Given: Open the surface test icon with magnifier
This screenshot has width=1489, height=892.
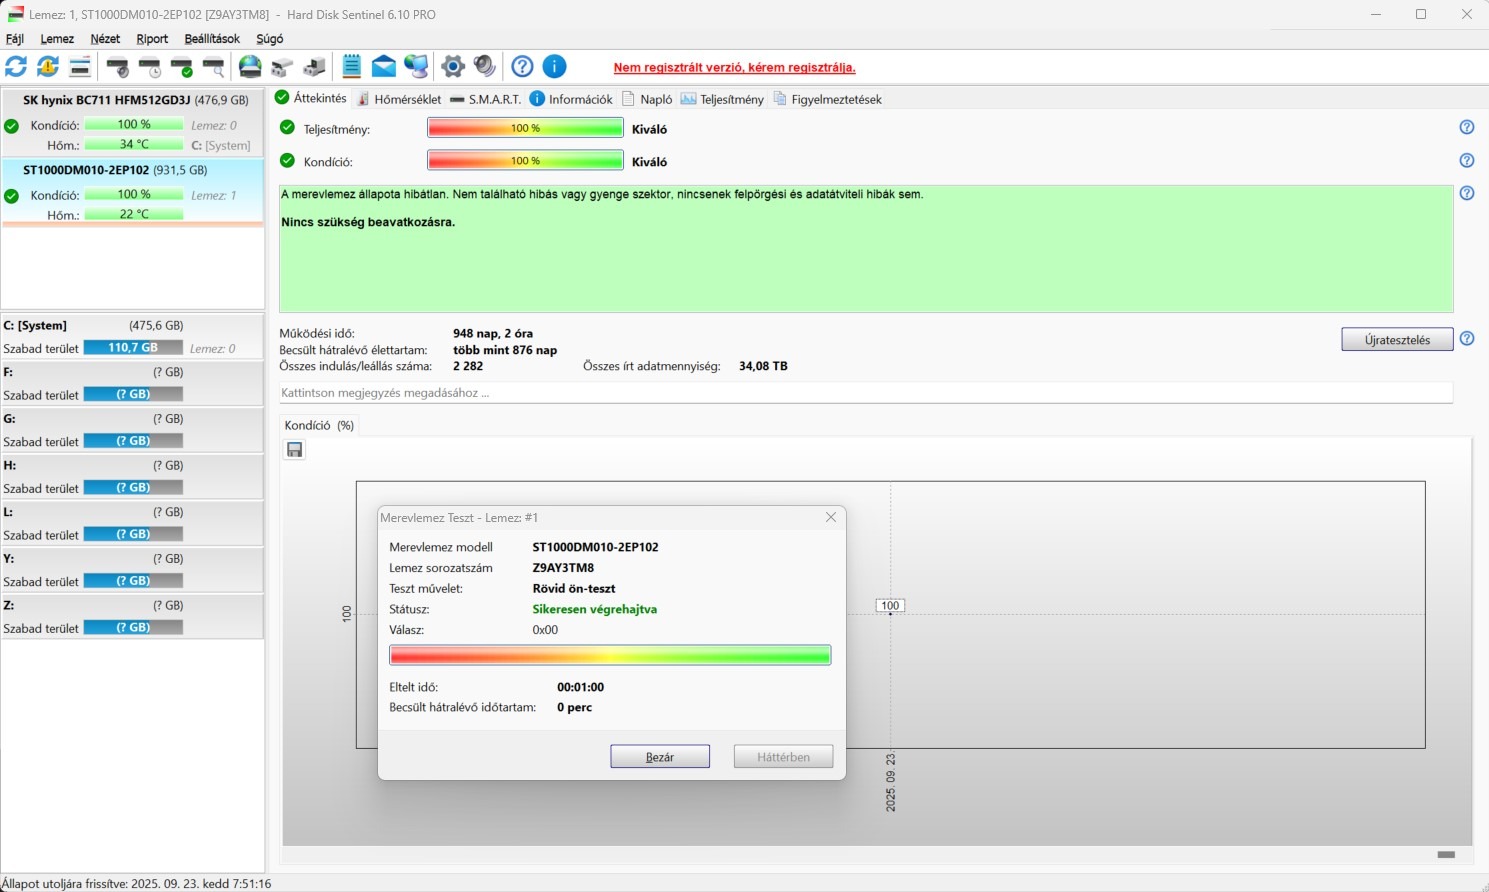Looking at the screenshot, I should pos(214,67).
